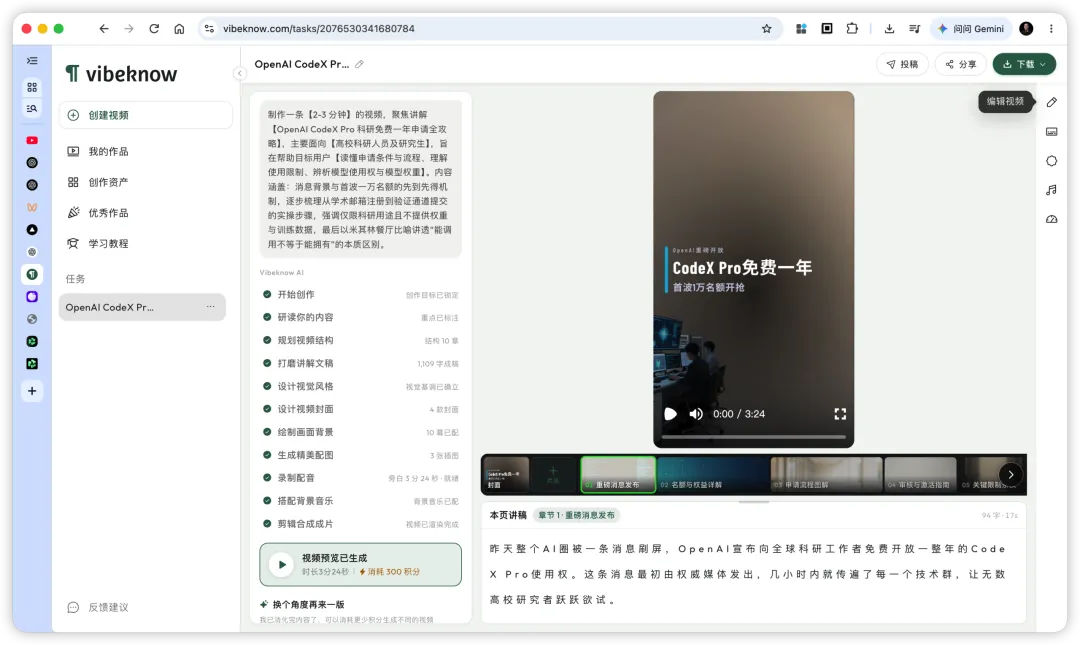The height and width of the screenshot is (645, 1080).
Task: Click the play icon on the preview card
Action: click(282, 564)
